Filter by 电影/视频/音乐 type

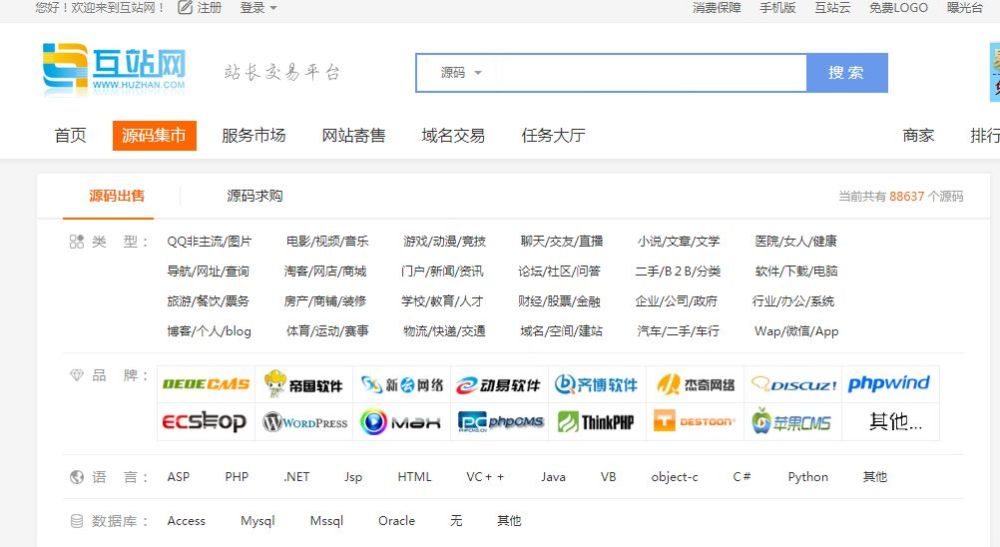coord(327,242)
